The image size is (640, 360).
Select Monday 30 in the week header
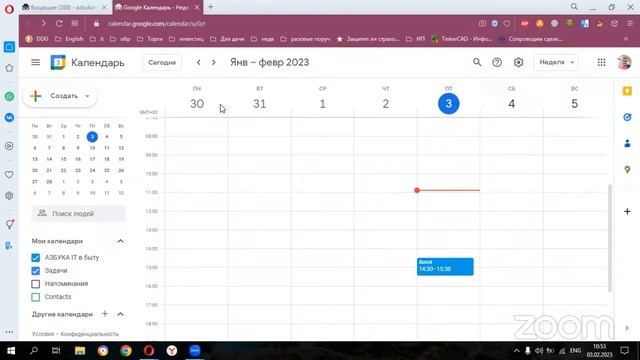coord(197,104)
